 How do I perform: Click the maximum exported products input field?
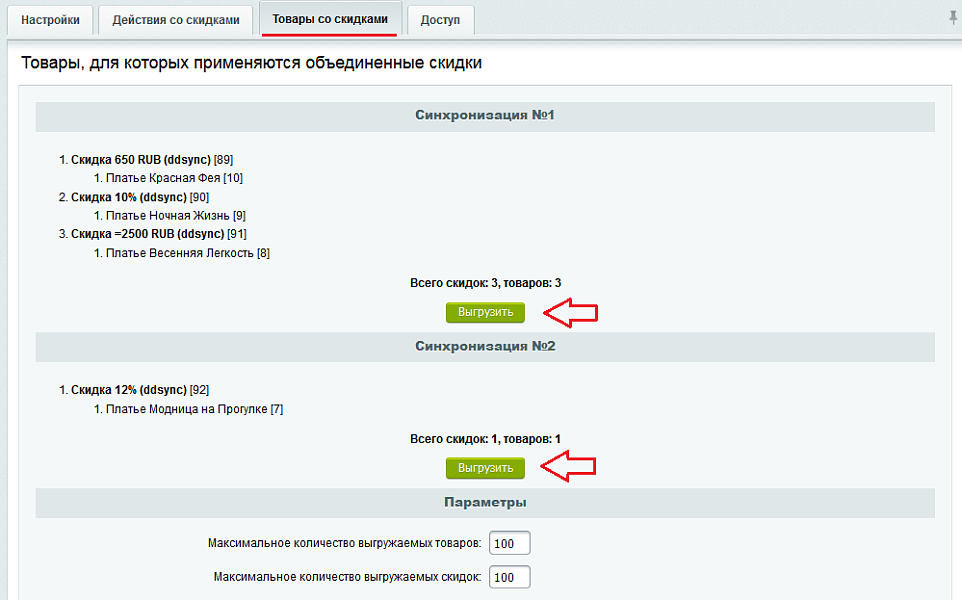point(509,542)
